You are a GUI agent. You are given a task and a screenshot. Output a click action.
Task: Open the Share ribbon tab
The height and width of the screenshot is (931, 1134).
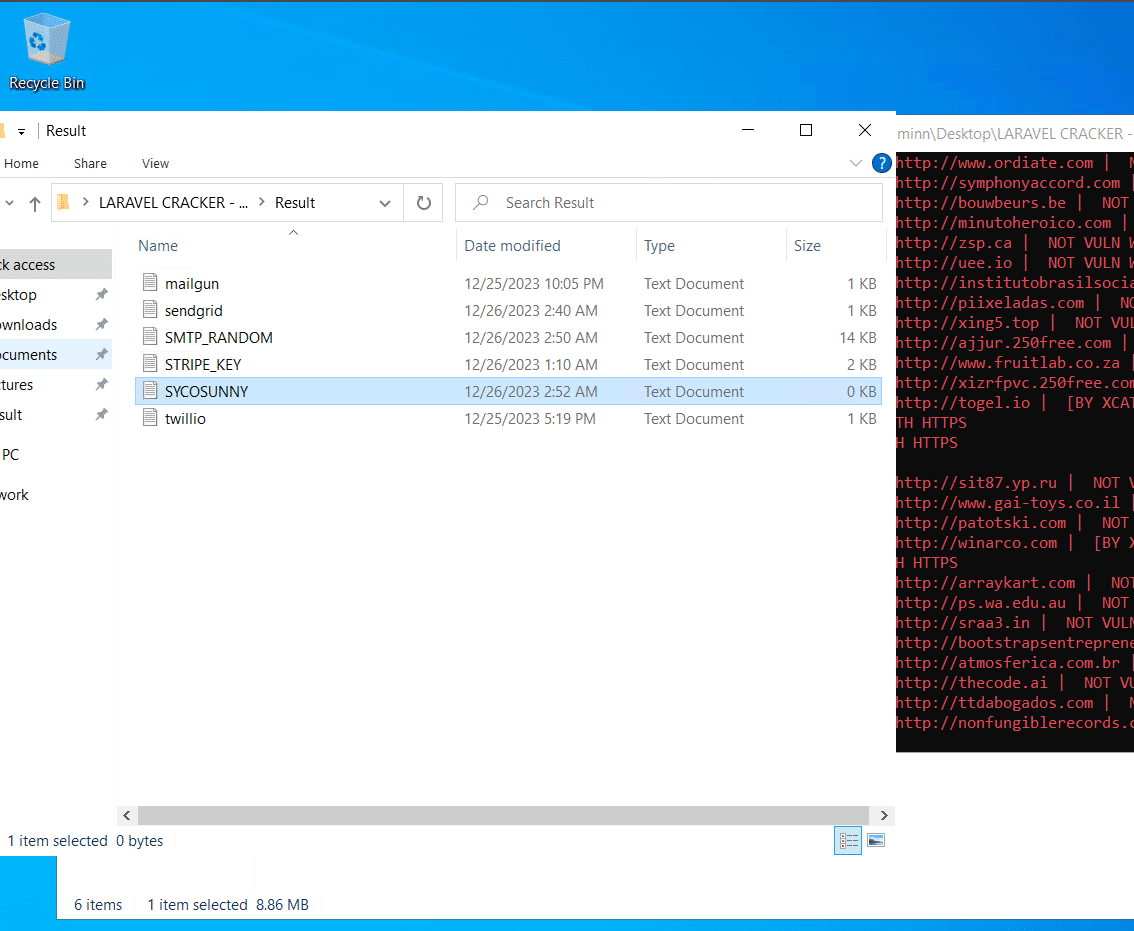[x=90, y=163]
